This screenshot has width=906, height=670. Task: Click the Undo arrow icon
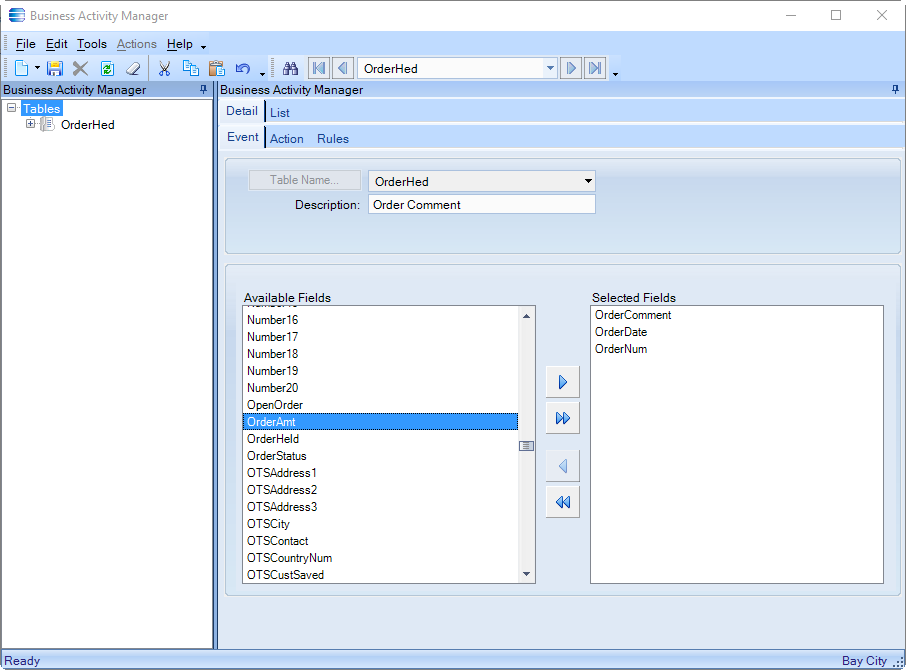[x=242, y=69]
